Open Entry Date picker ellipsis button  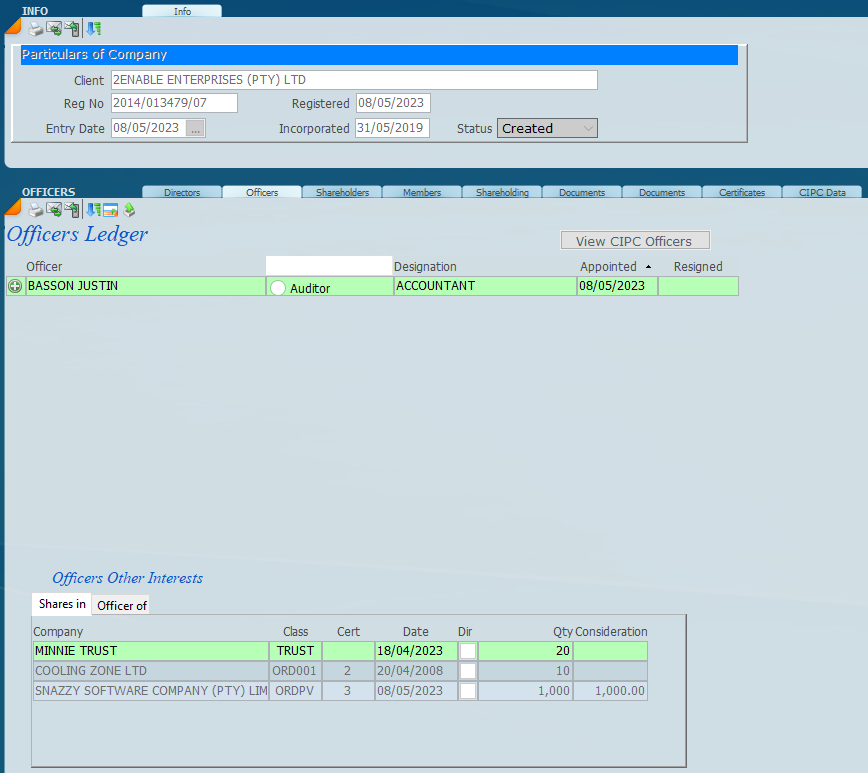(195, 128)
